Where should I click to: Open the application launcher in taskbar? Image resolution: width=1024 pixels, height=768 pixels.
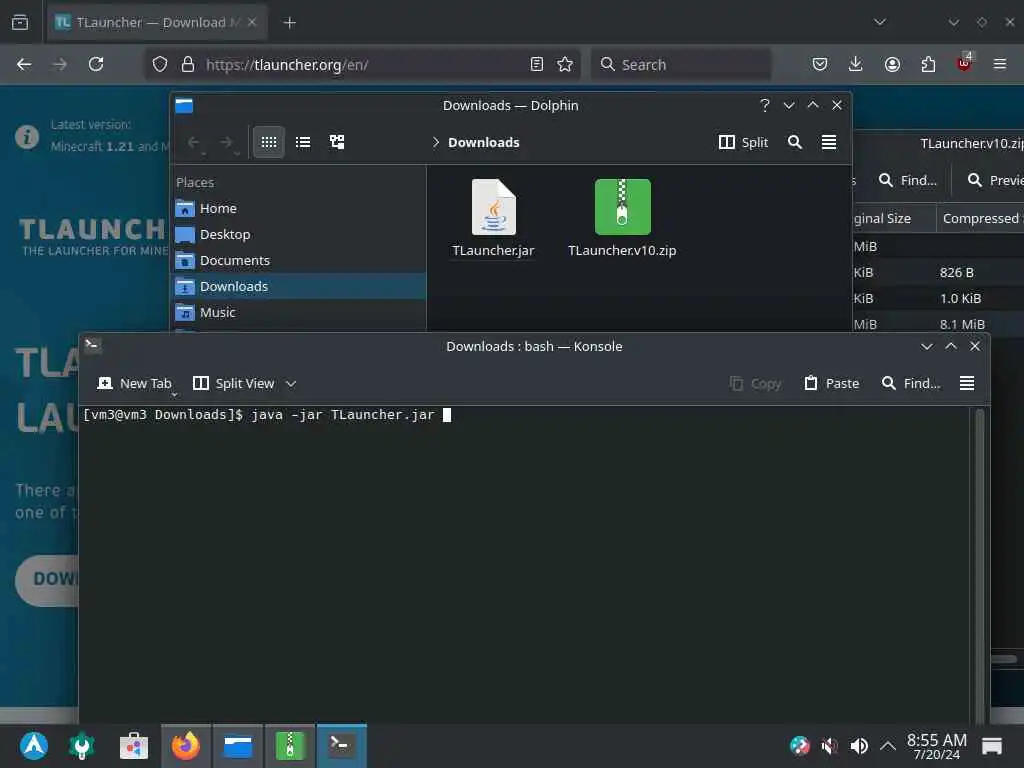[x=33, y=745]
